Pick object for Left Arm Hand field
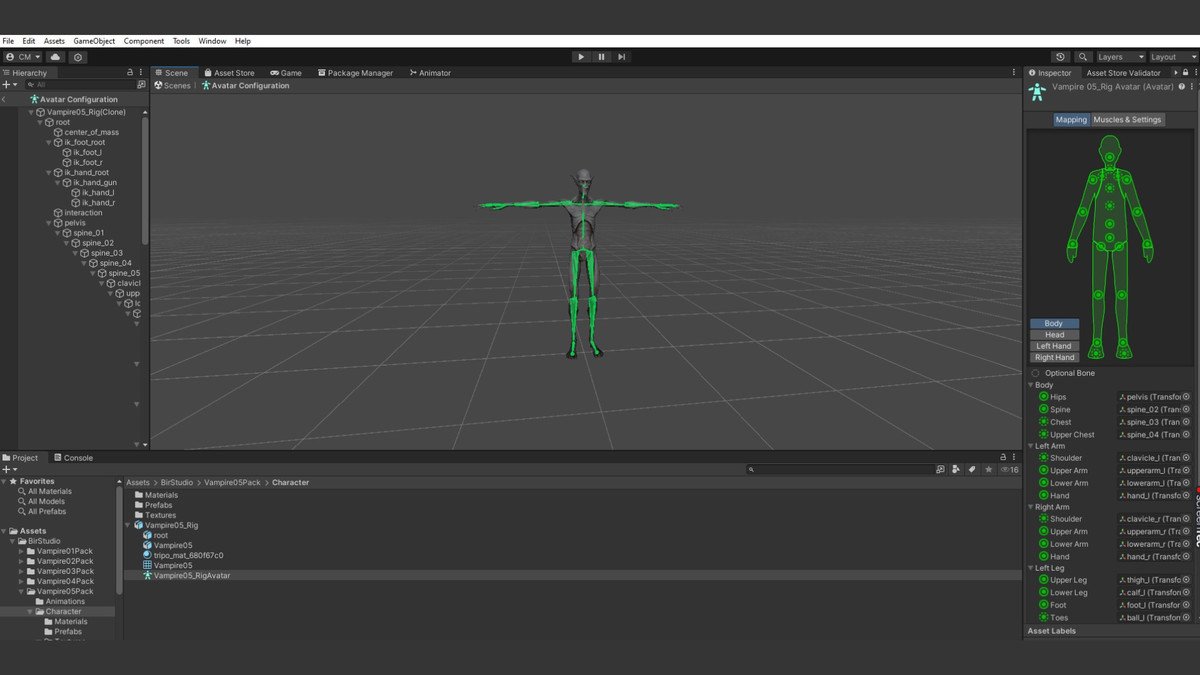 [1187, 495]
